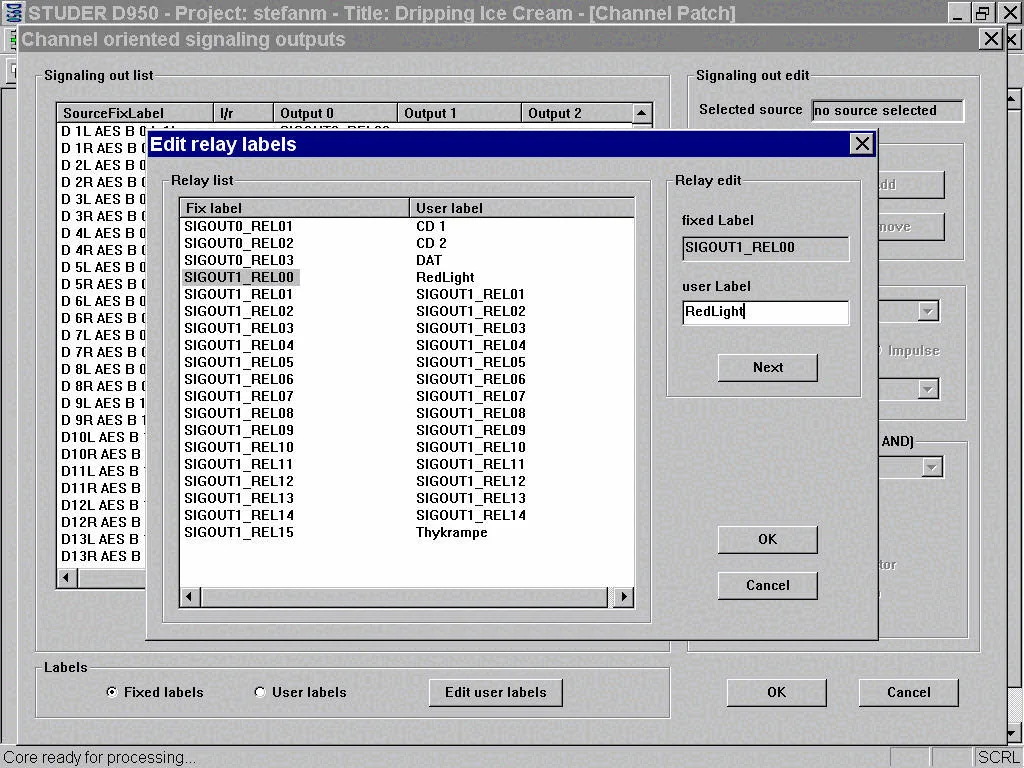The image size is (1024, 768).
Task: Click Signaling out list scroll-left arrow
Action: pyautogui.click(x=67, y=578)
